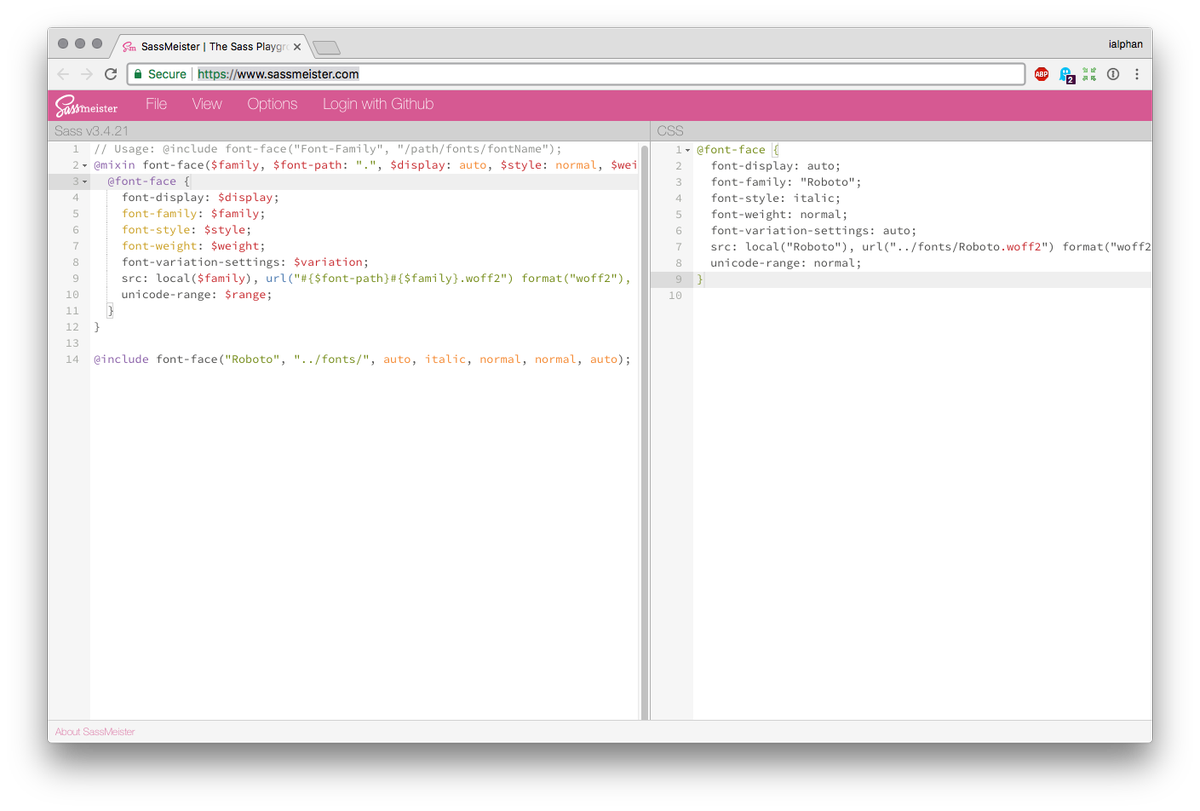The width and height of the screenshot is (1200, 811).
Task: Click 'font-style: italic;' in CSS output
Action: (776, 198)
